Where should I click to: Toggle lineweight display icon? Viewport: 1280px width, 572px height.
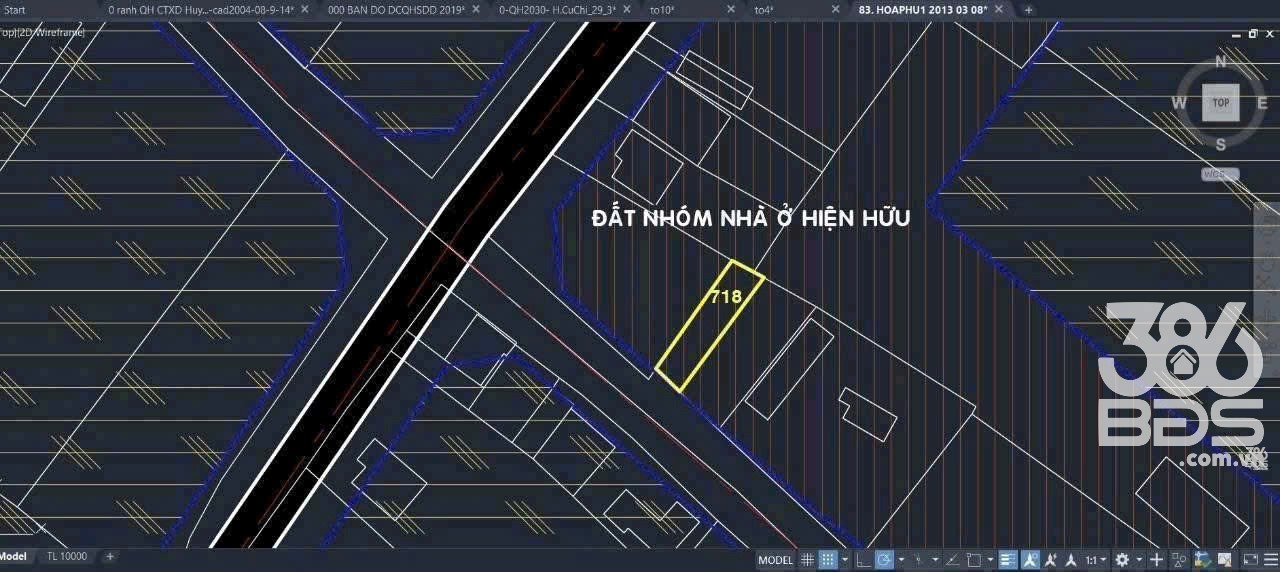pyautogui.click(x=1008, y=560)
